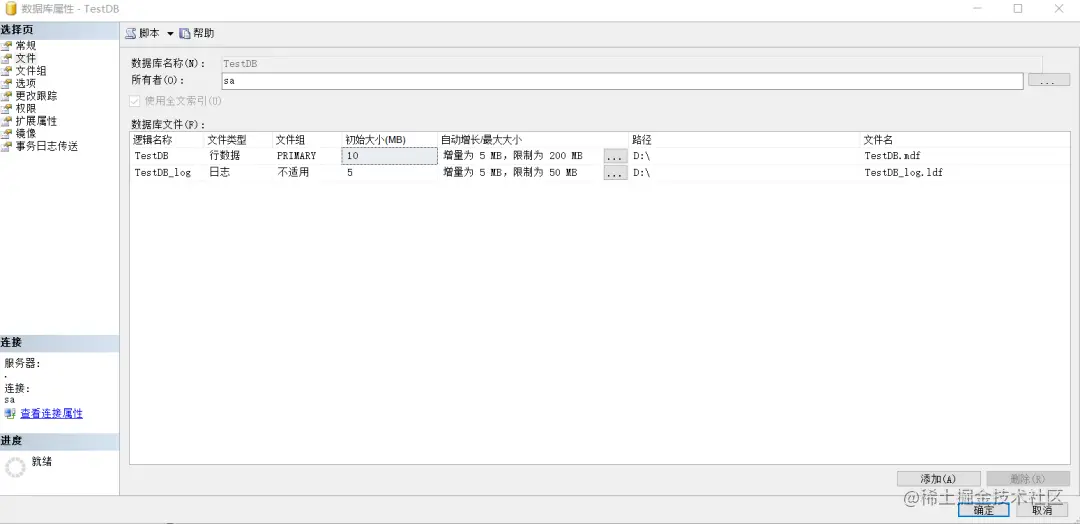Click the 选项 page icon
Viewport: 1080px width, 524px height.
[x=7, y=83]
